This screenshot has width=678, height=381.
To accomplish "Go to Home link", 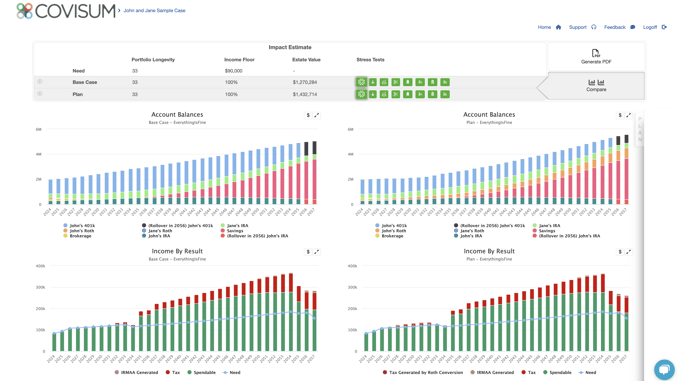I will click(544, 27).
